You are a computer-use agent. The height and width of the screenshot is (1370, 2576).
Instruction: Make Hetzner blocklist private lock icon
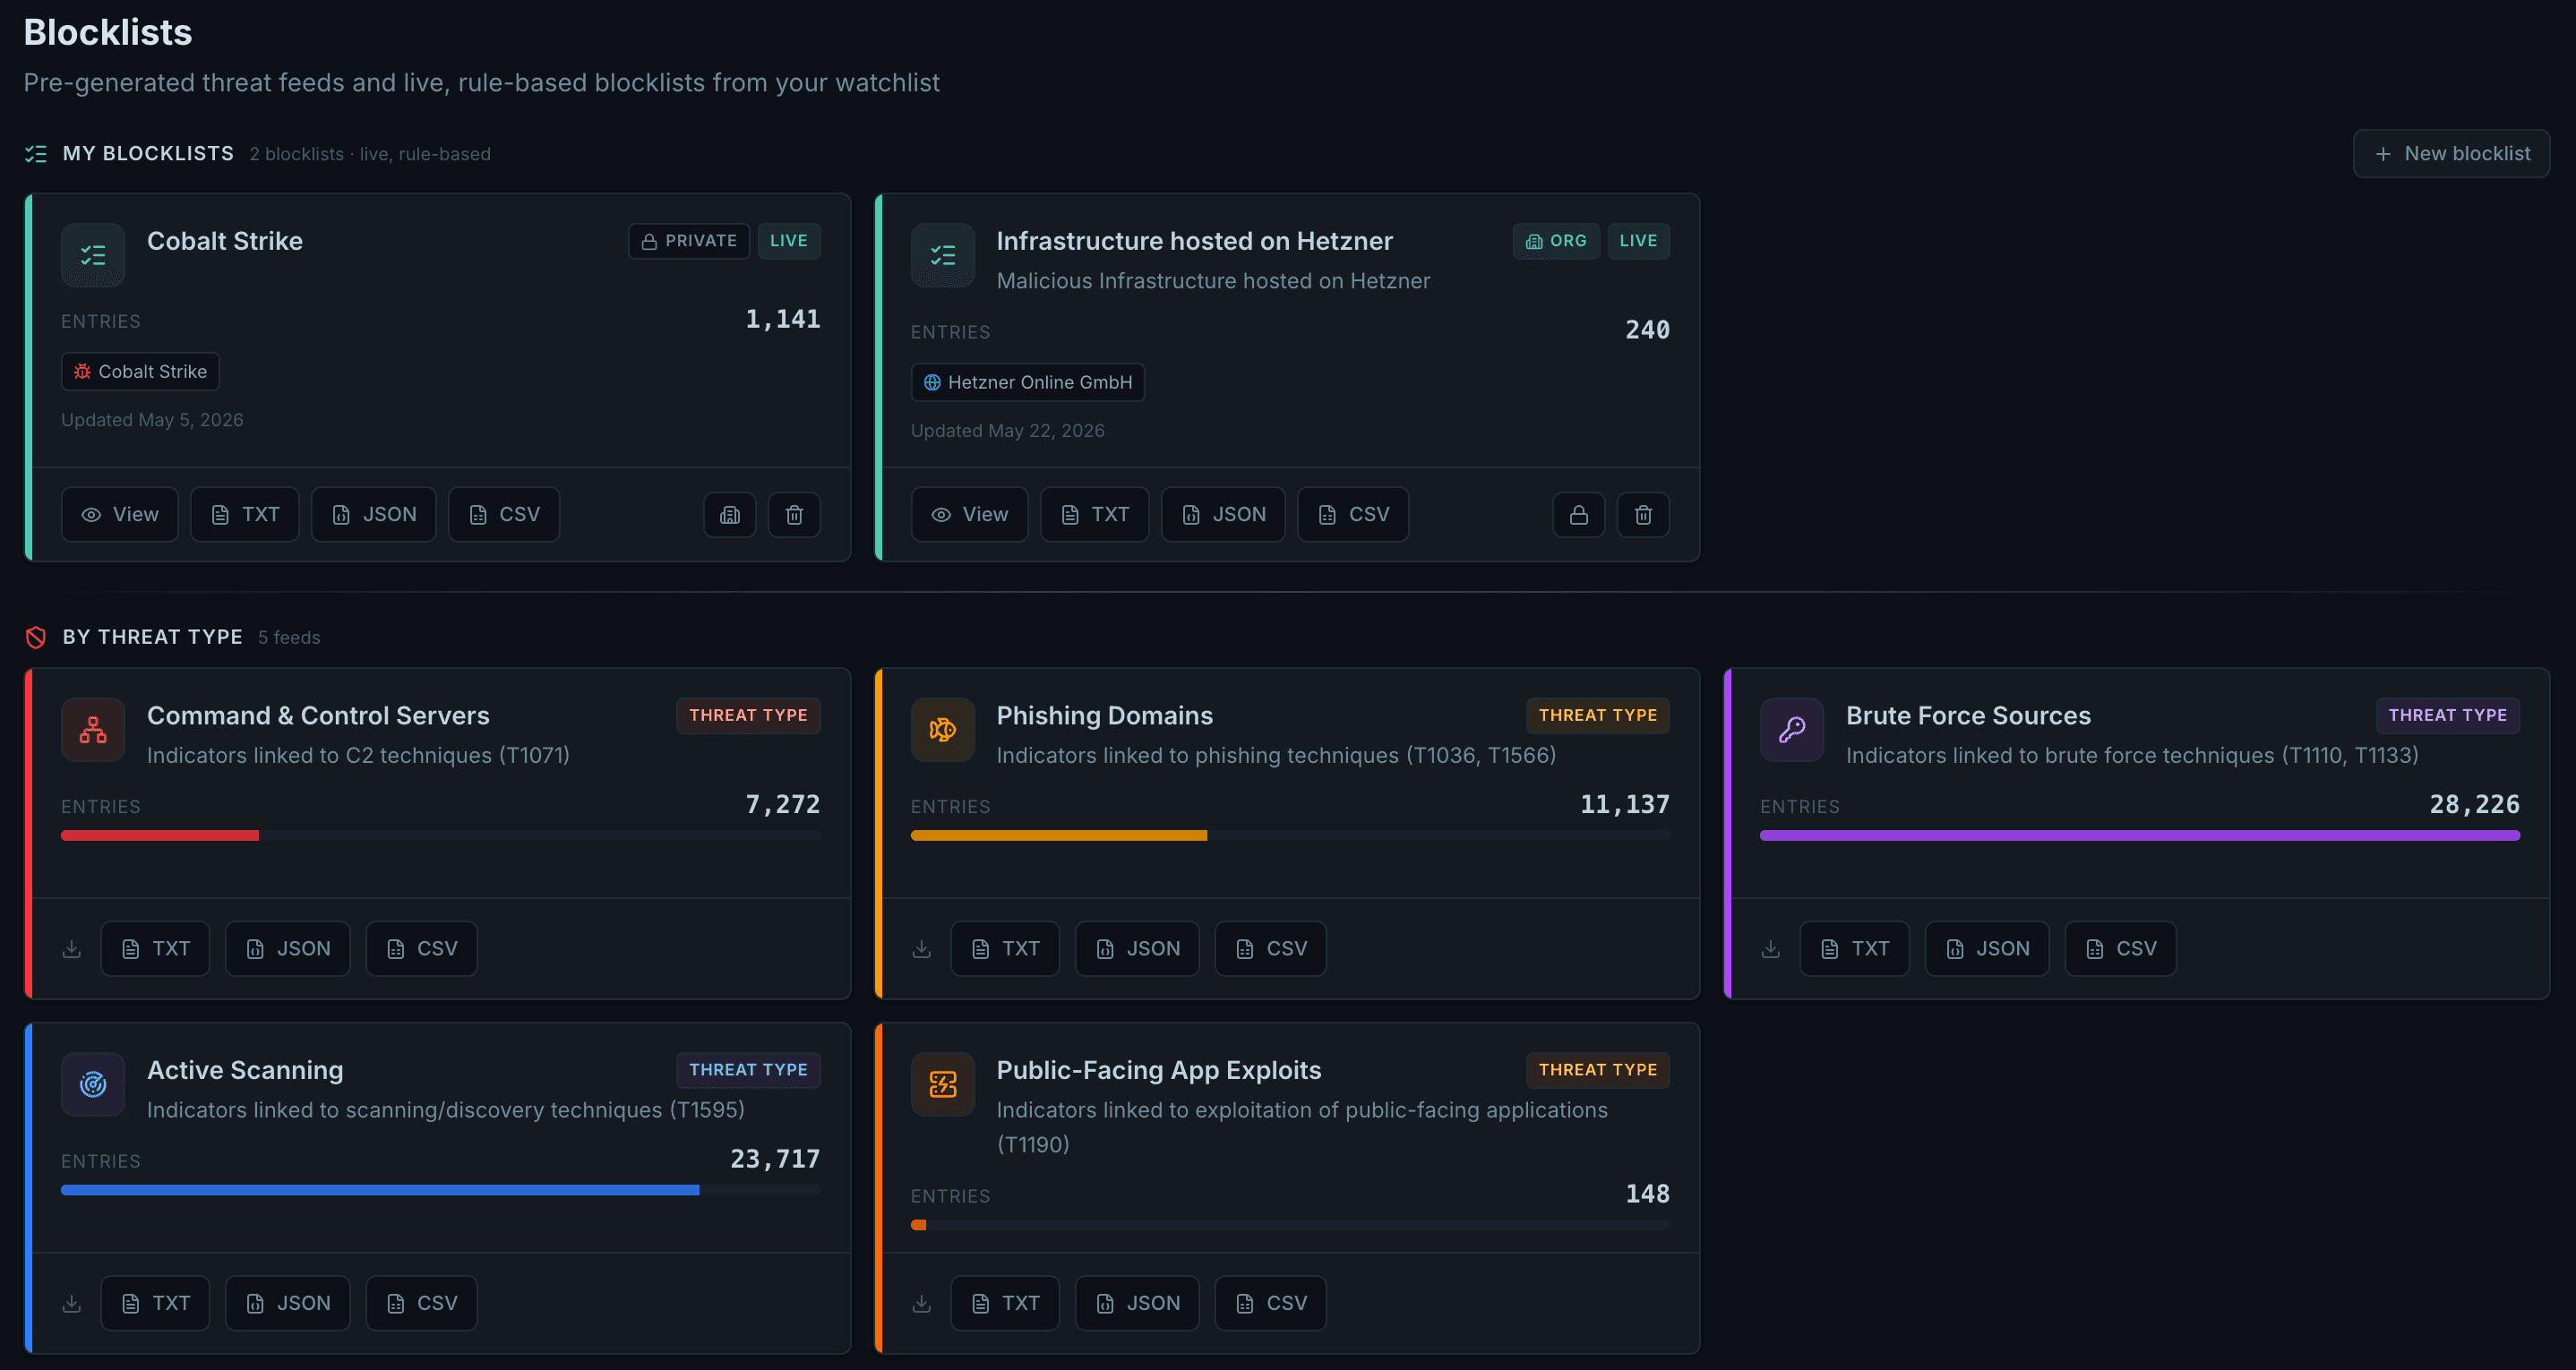(1579, 515)
